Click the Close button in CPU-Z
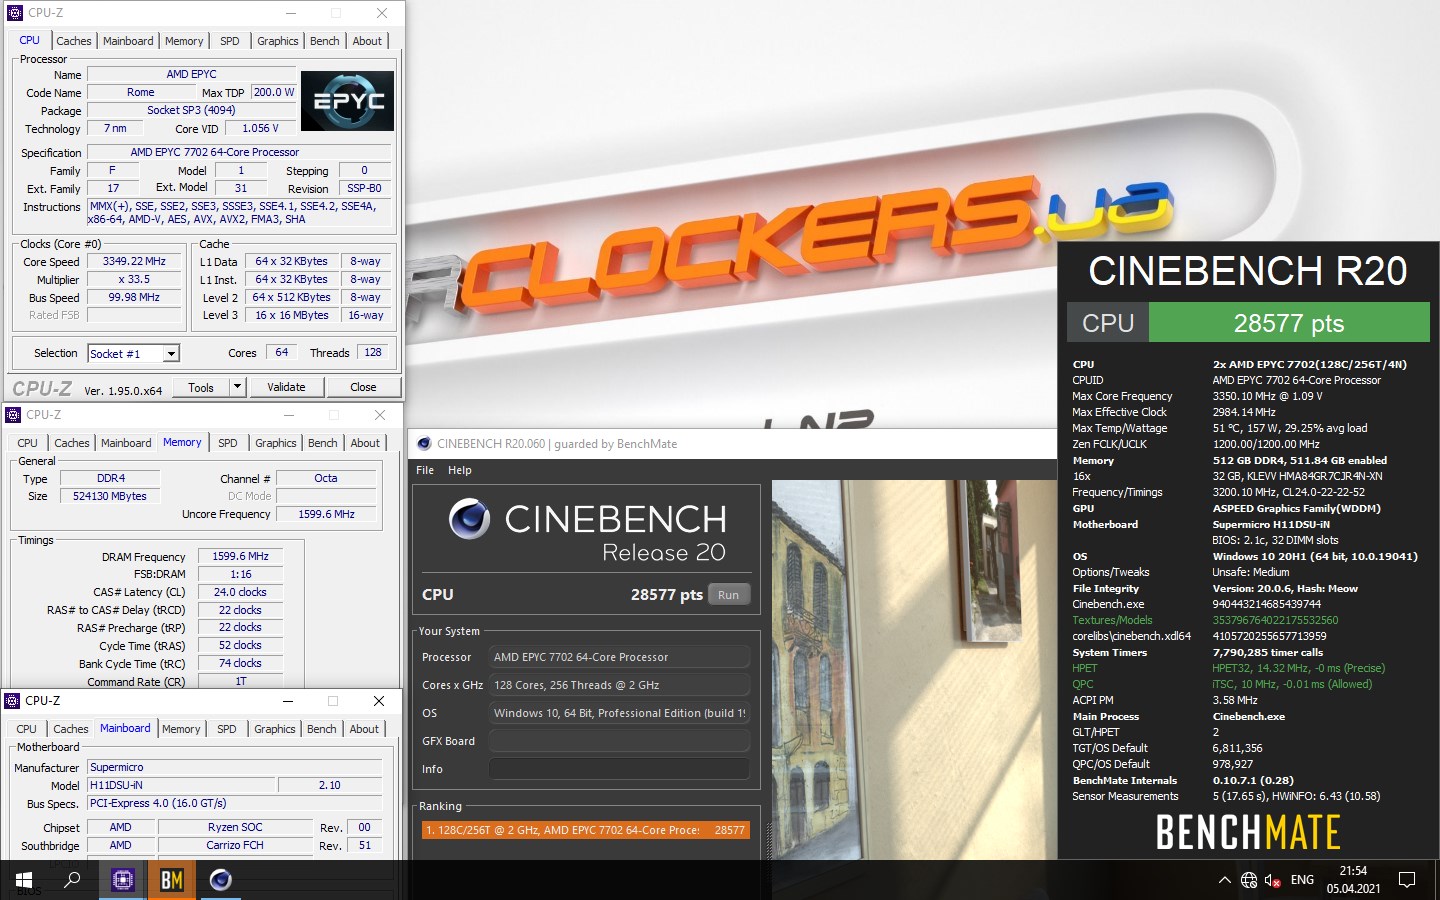Viewport: 1440px width, 900px height. click(x=363, y=387)
